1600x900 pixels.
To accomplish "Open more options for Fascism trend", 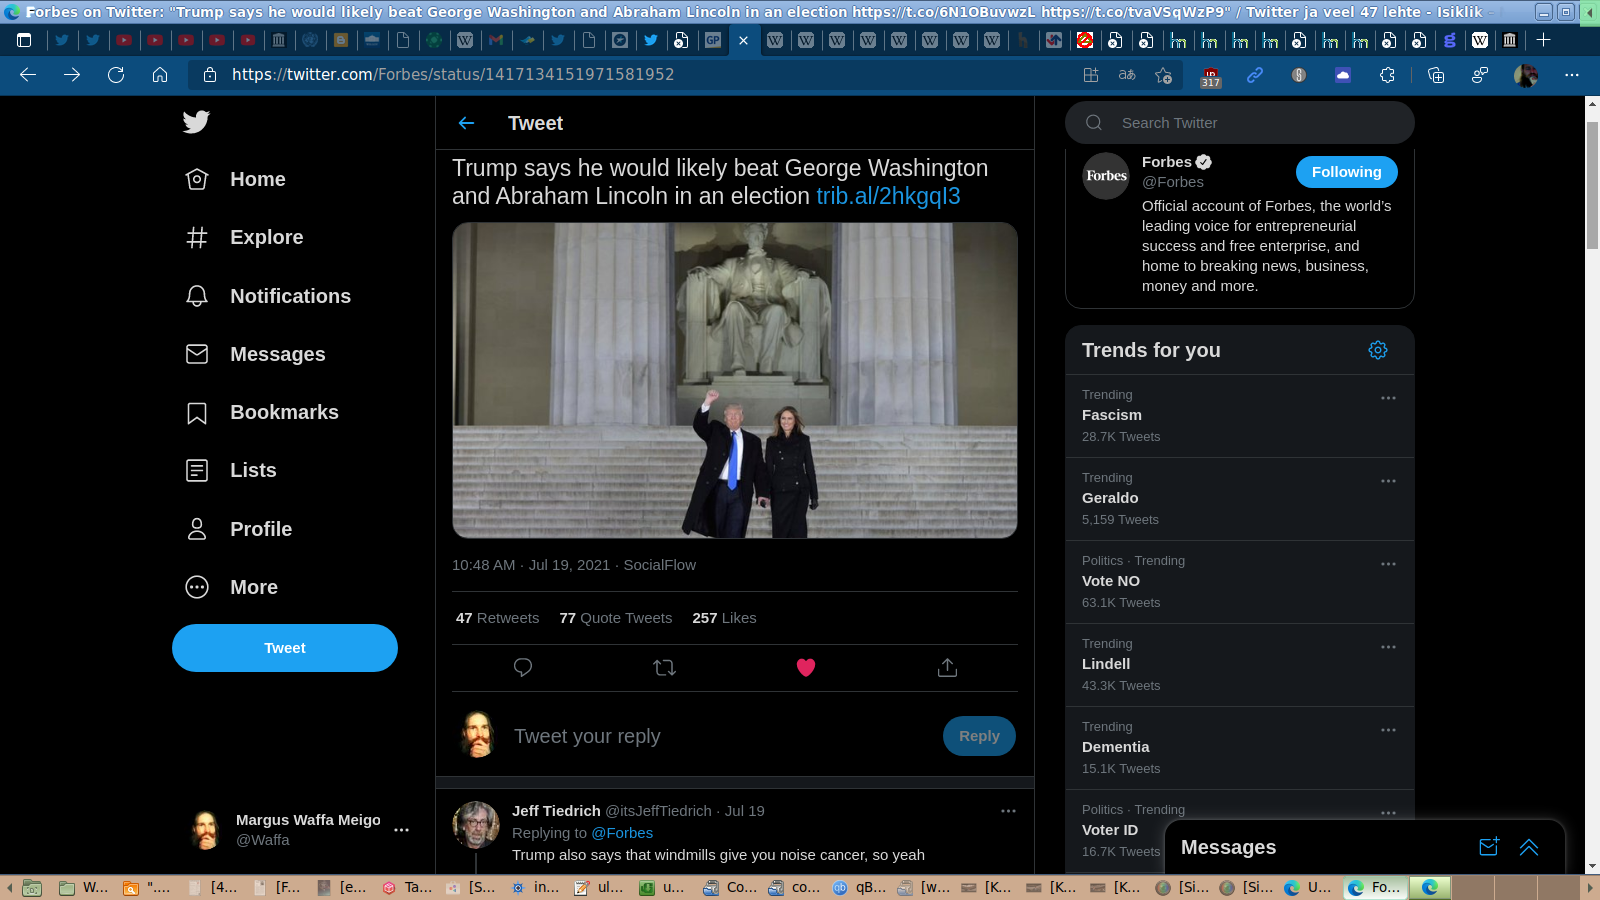I will coord(1388,398).
